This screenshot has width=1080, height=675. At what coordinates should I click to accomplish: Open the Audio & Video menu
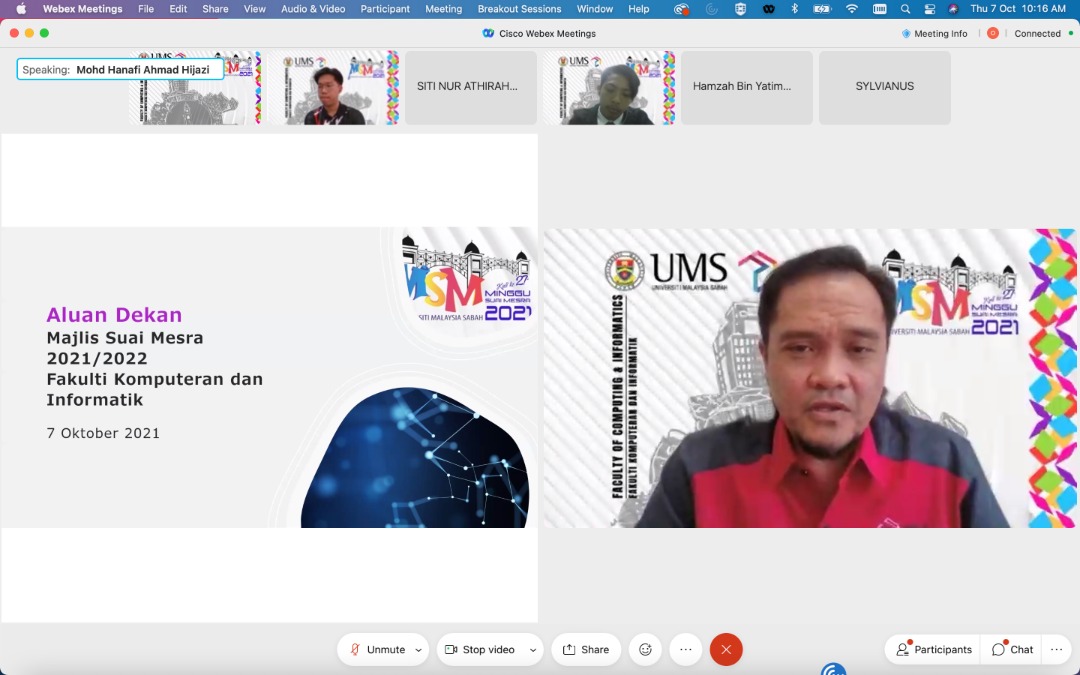pyautogui.click(x=313, y=9)
